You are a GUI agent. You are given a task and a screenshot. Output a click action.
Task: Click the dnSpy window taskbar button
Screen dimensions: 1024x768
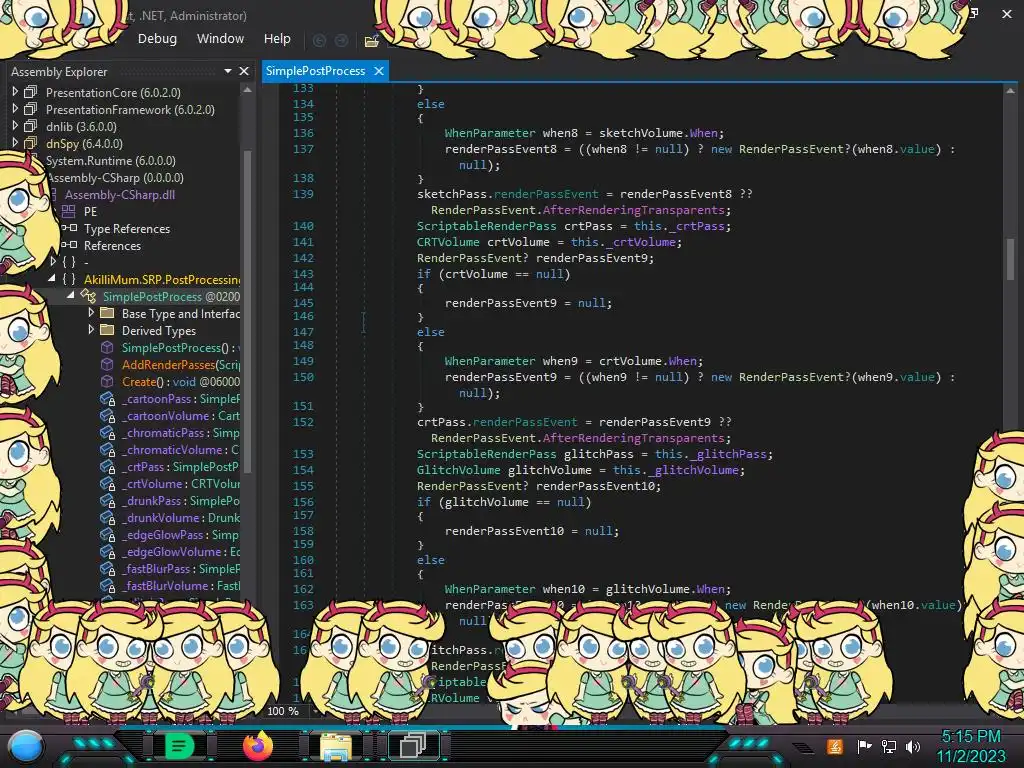click(413, 745)
